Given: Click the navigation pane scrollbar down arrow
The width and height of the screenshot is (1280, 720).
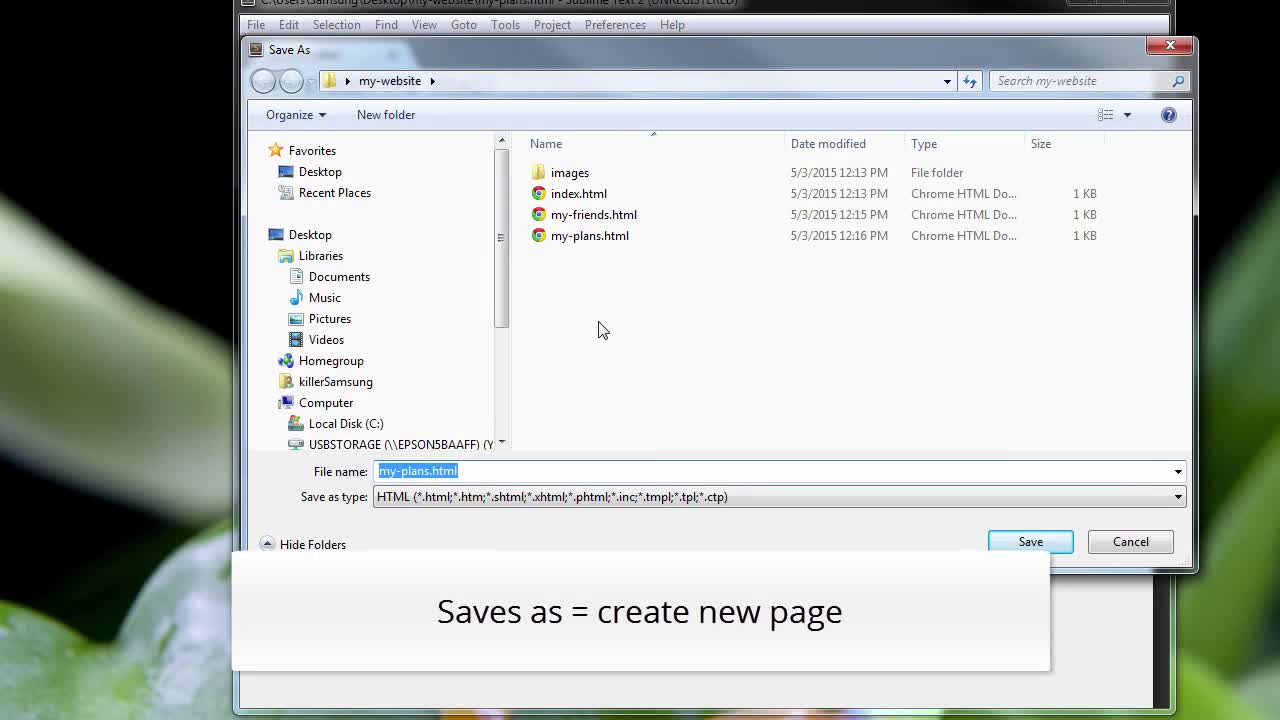Looking at the screenshot, I should click(x=502, y=443).
